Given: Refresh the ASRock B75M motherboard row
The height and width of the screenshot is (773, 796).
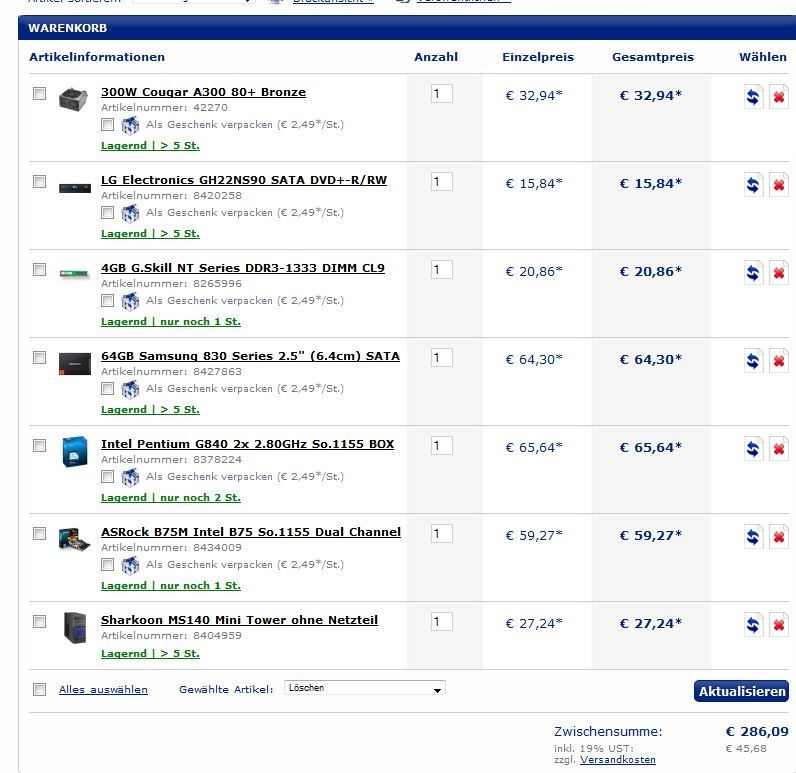Looking at the screenshot, I should 753,537.
